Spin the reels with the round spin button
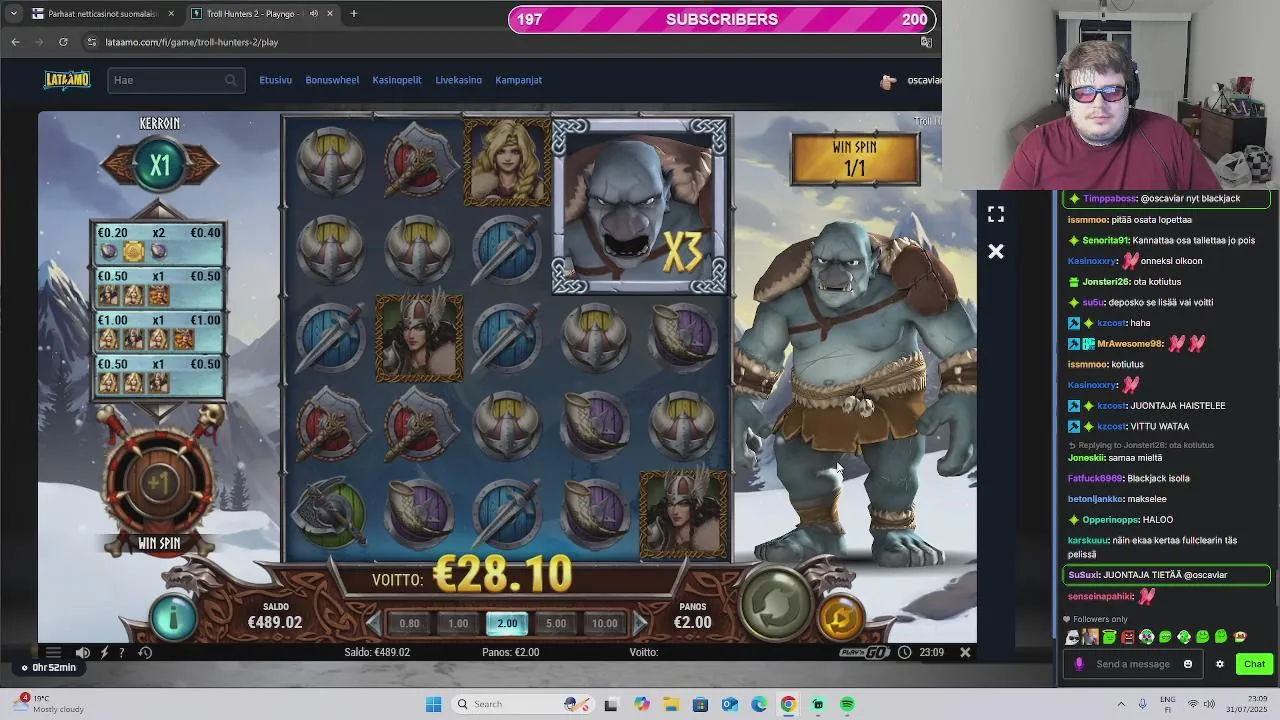This screenshot has width=1280, height=720. [x=776, y=604]
